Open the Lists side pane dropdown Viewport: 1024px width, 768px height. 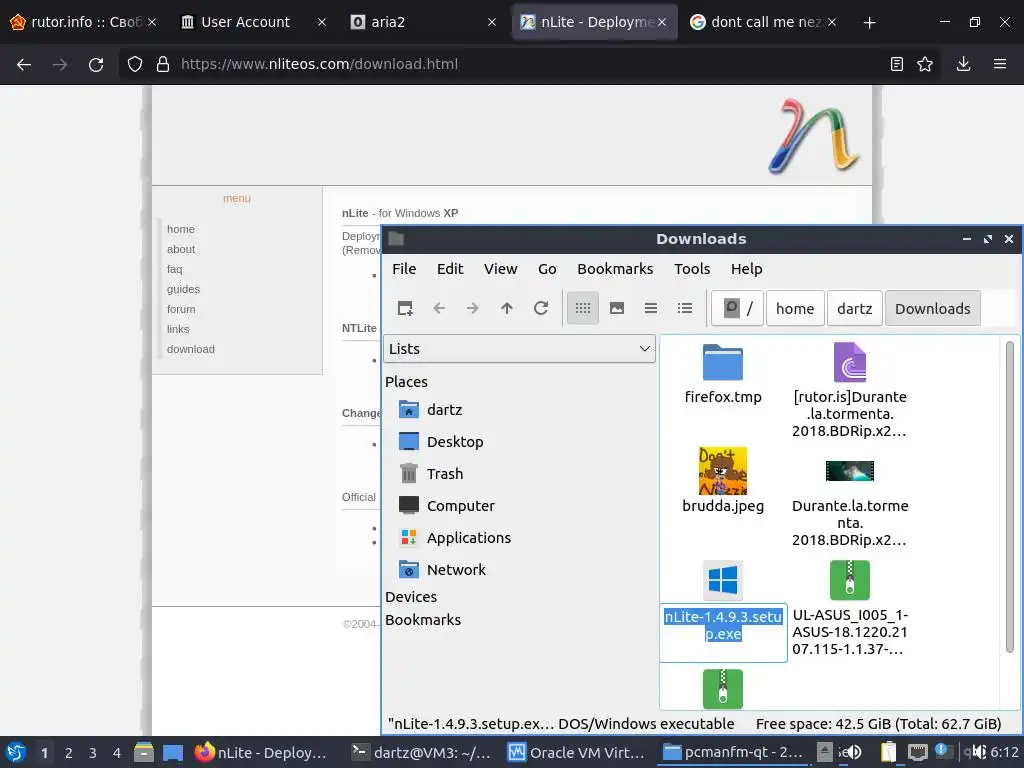tap(519, 349)
